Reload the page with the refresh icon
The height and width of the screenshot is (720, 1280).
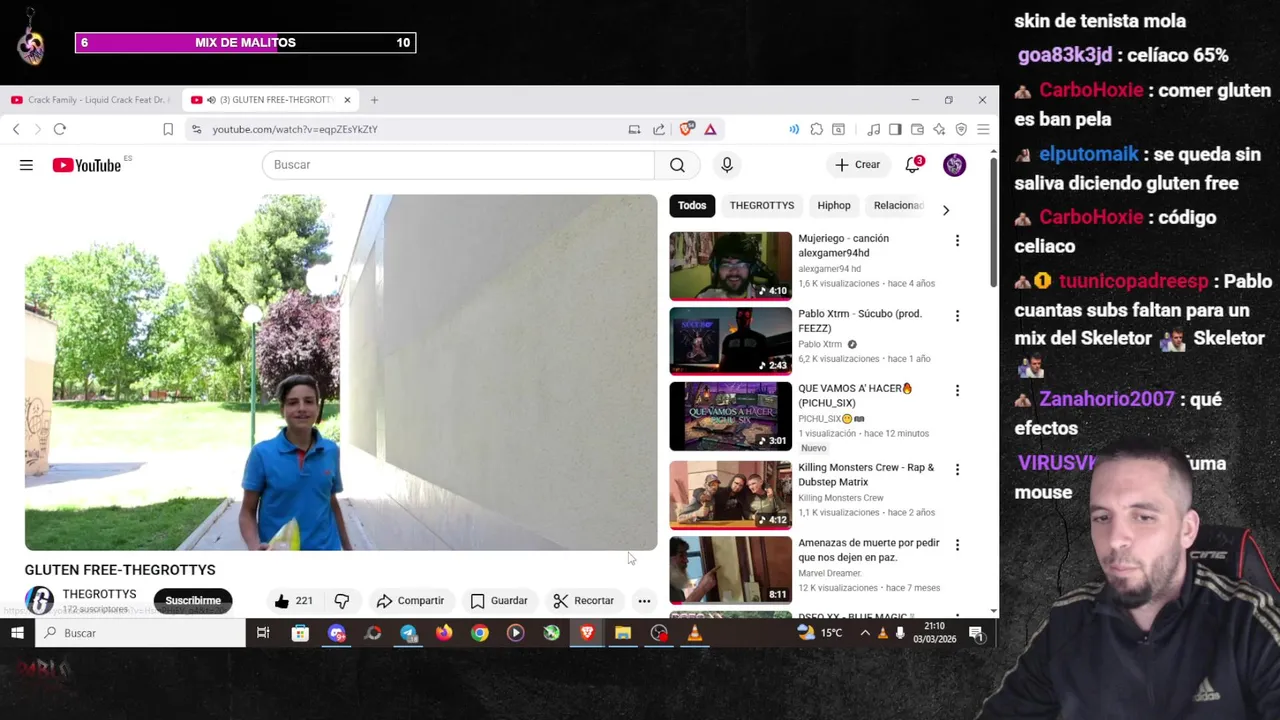pyautogui.click(x=60, y=129)
